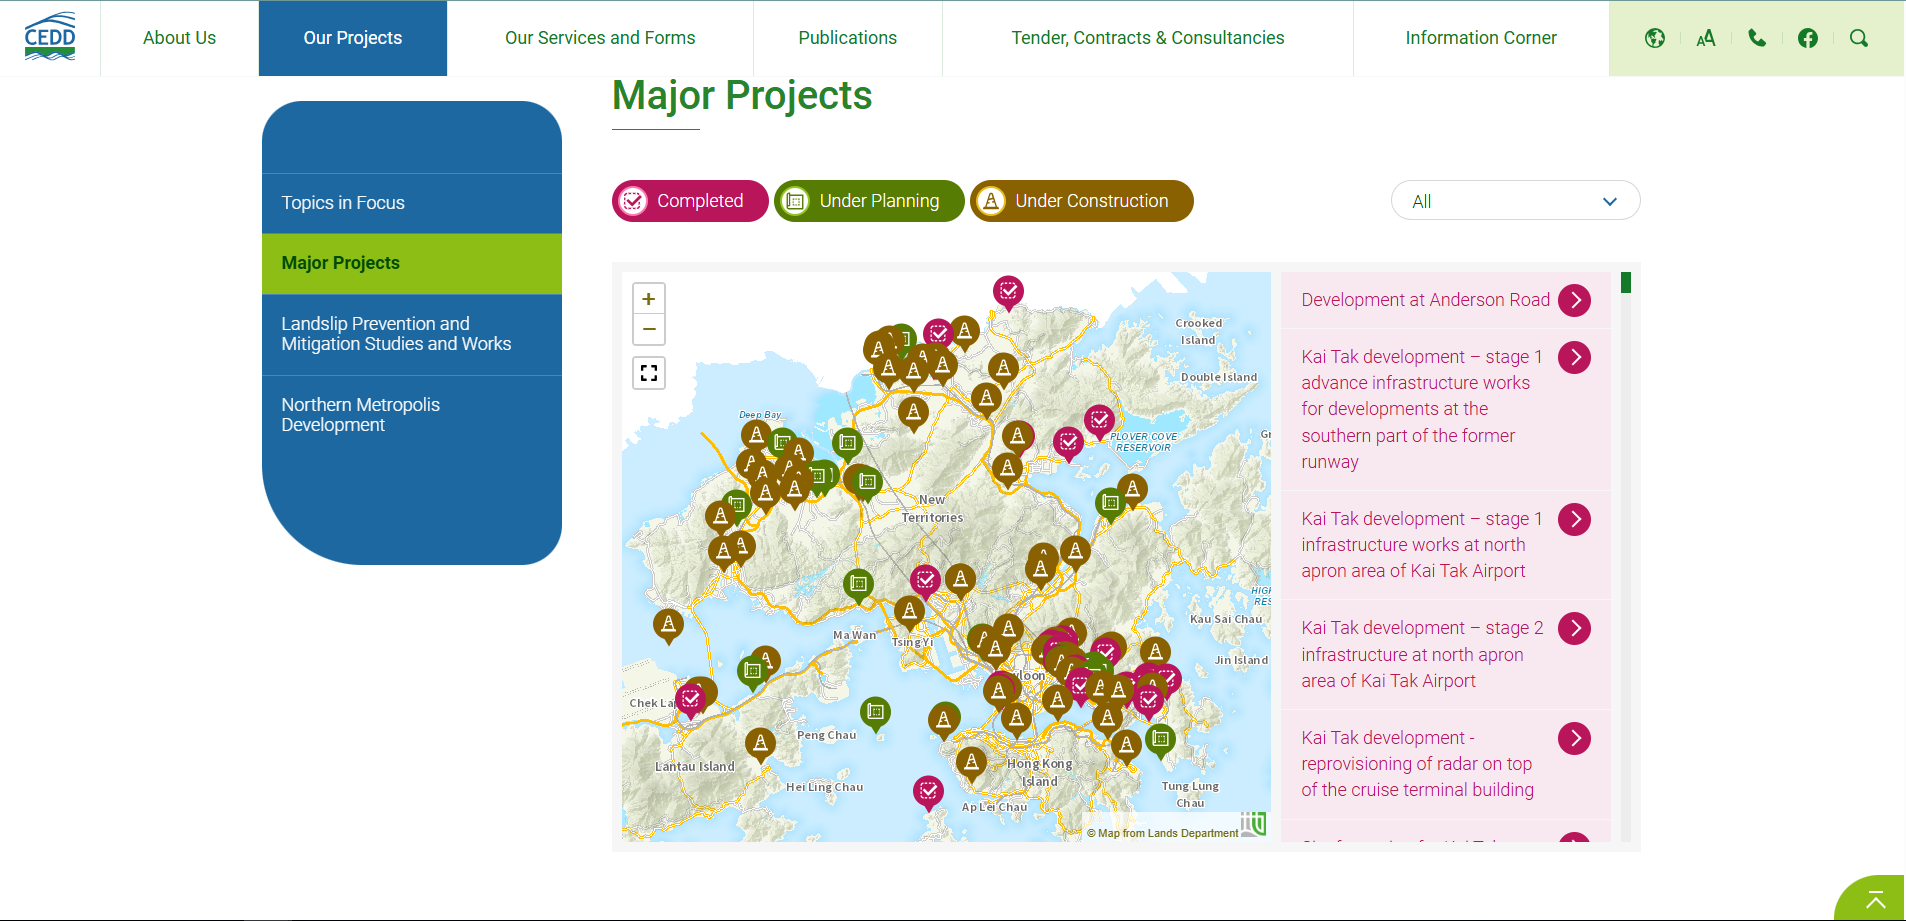Expand the Kai Tak radar reprovisioning chevron
This screenshot has height=921, width=1906.
pos(1574,738)
